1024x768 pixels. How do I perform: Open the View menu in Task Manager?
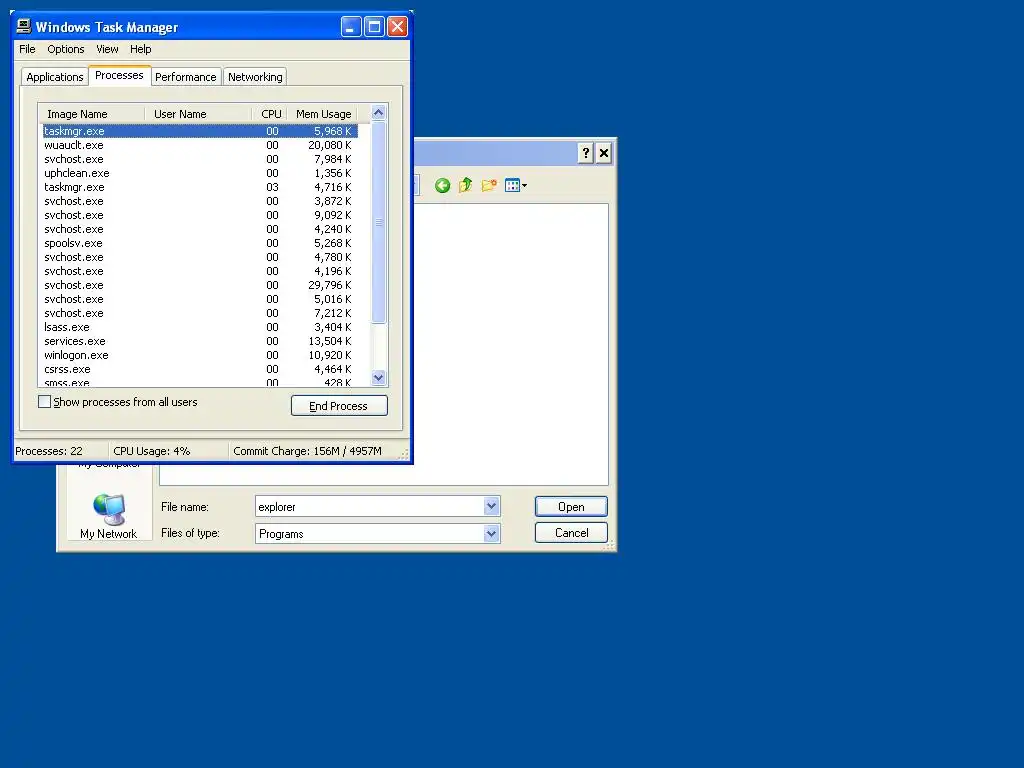[107, 49]
